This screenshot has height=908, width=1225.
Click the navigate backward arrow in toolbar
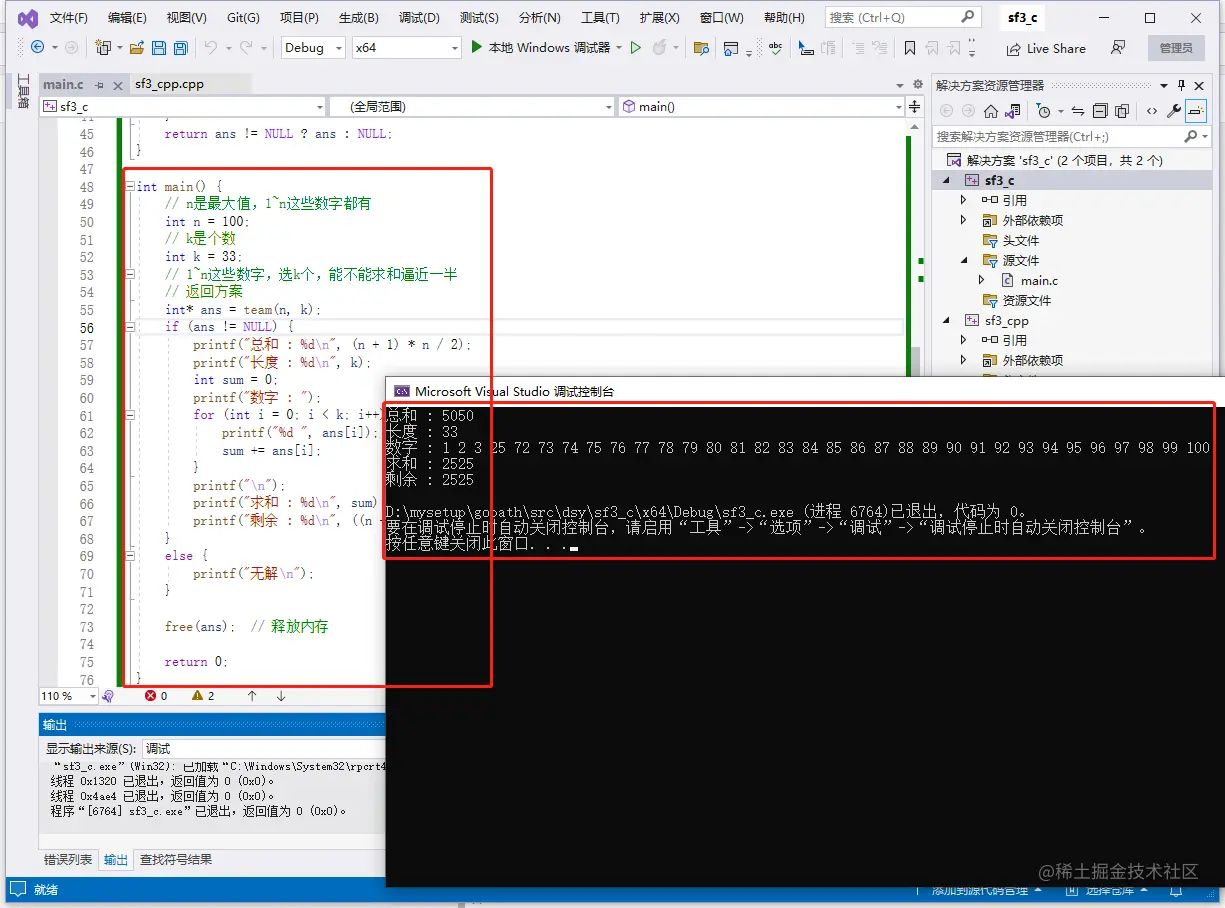tap(37, 47)
